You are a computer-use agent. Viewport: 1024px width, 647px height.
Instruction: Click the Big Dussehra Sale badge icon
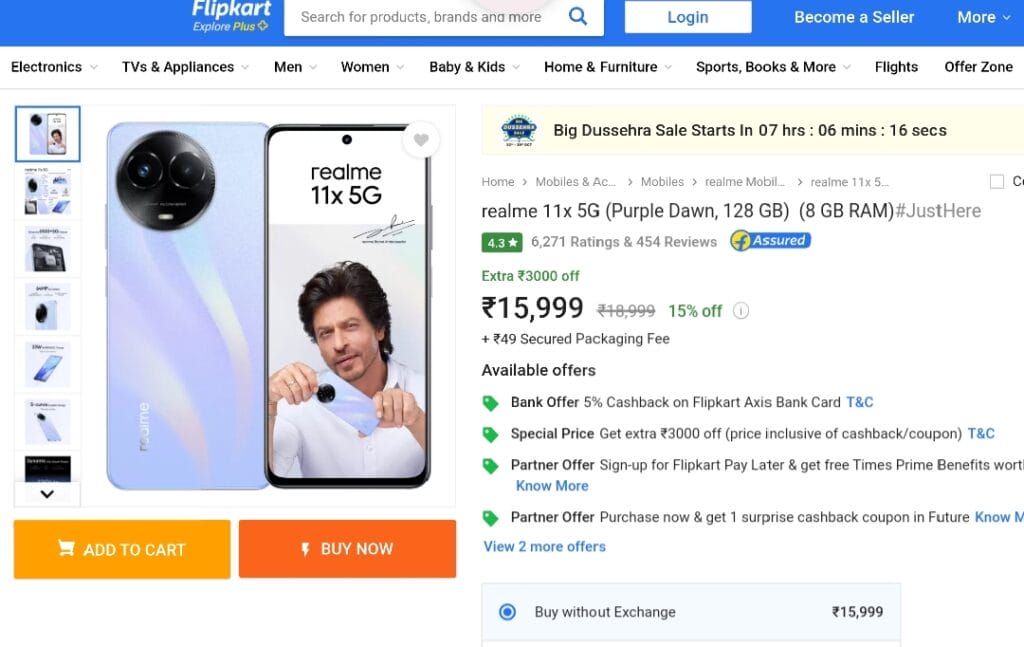(519, 131)
